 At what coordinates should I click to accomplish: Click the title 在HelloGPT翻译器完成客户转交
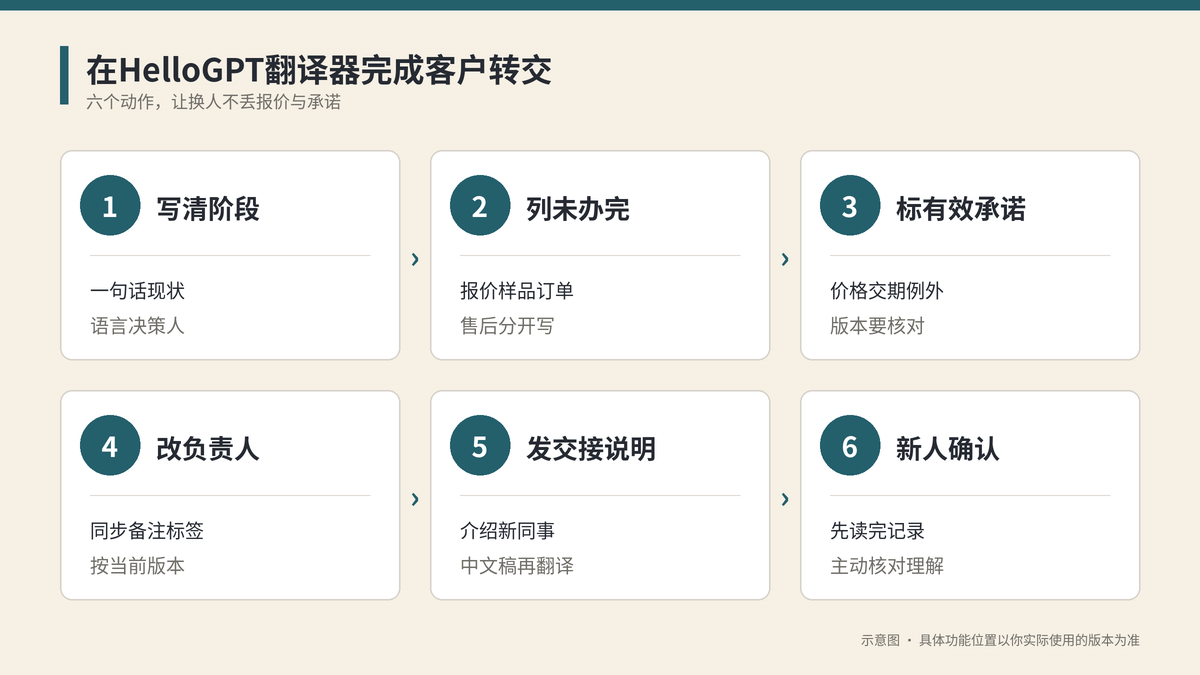pyautogui.click(x=319, y=70)
